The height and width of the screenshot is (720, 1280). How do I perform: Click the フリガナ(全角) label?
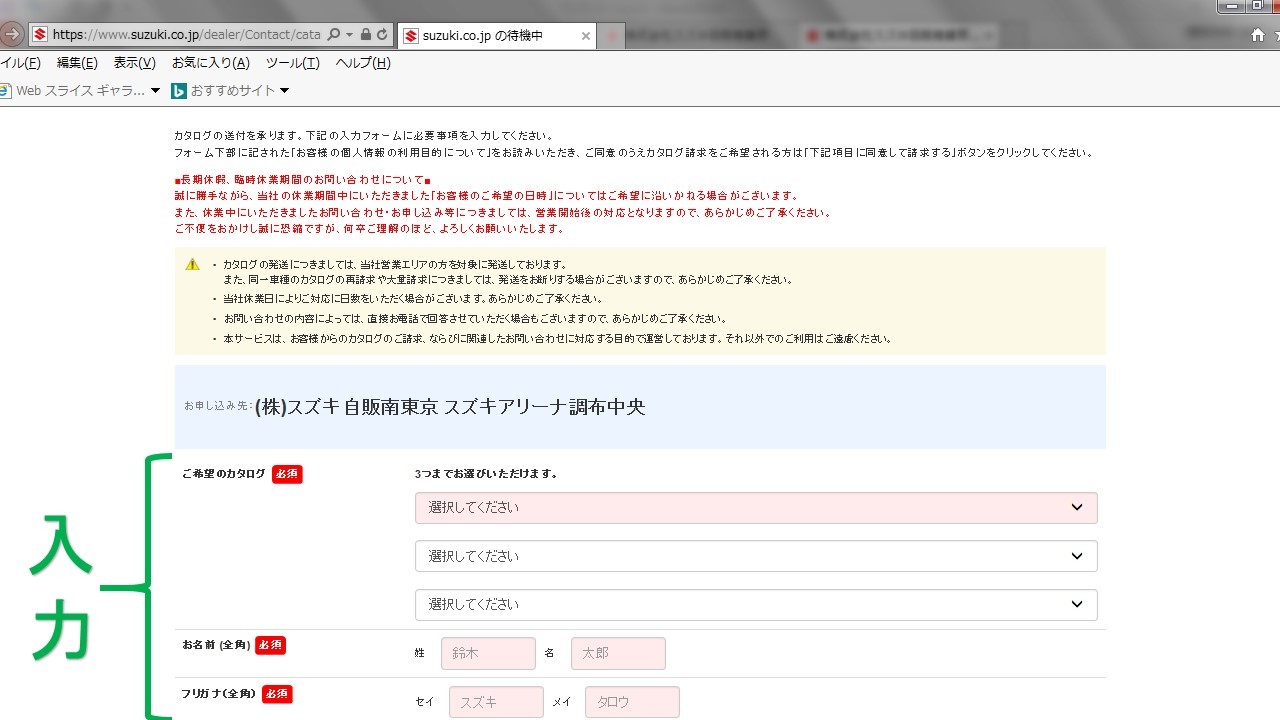tap(219, 693)
